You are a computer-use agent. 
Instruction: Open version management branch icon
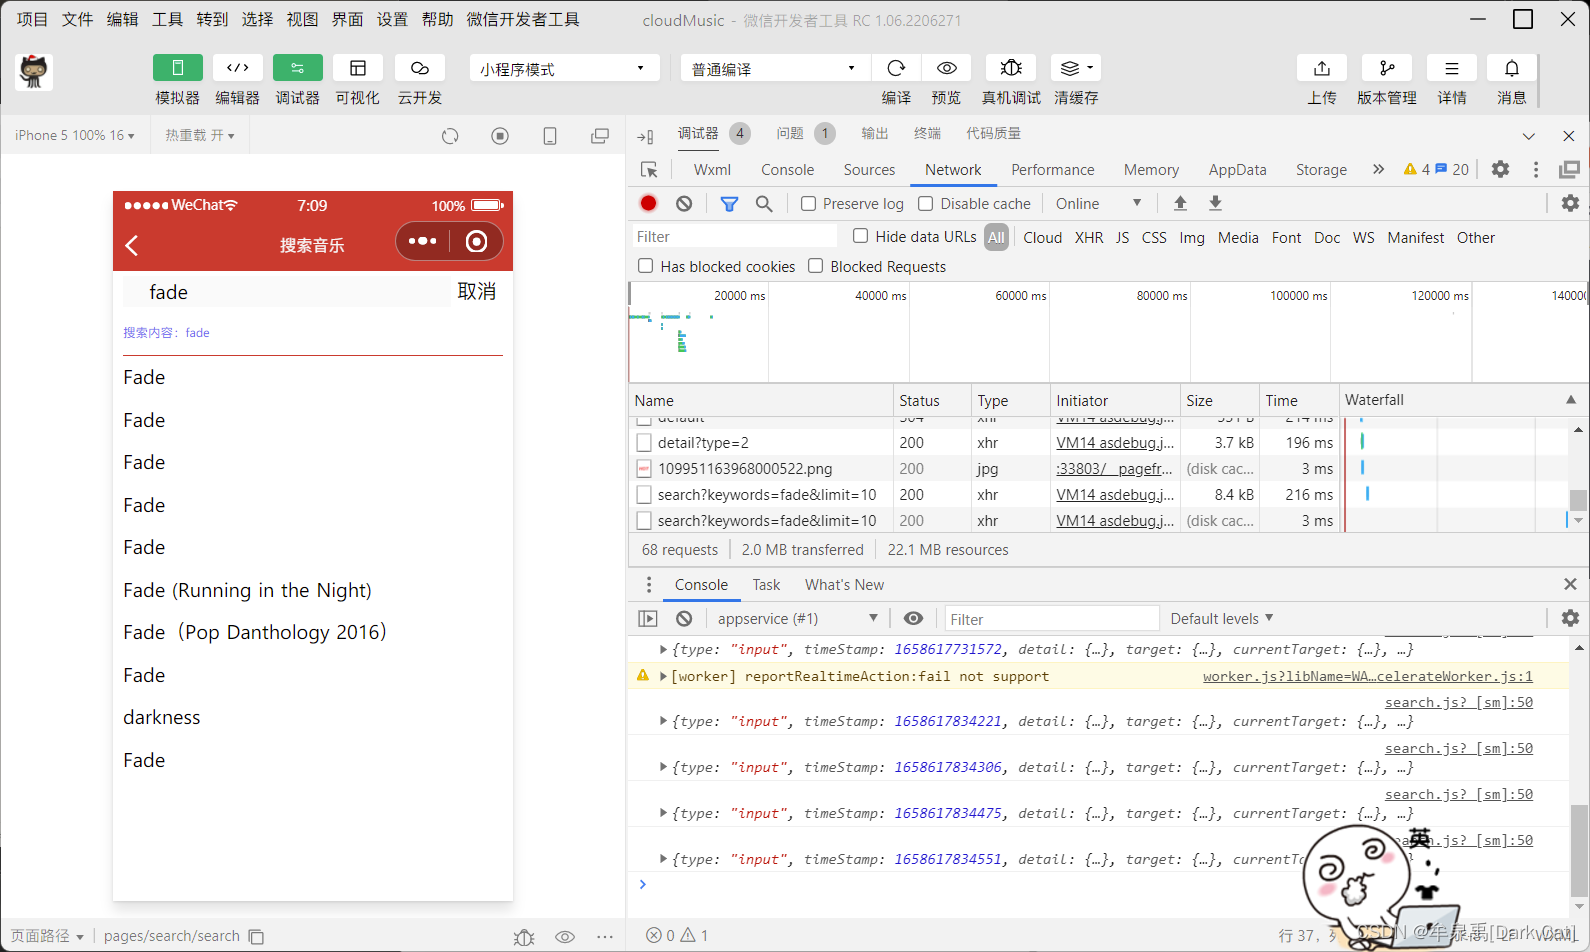click(1386, 68)
